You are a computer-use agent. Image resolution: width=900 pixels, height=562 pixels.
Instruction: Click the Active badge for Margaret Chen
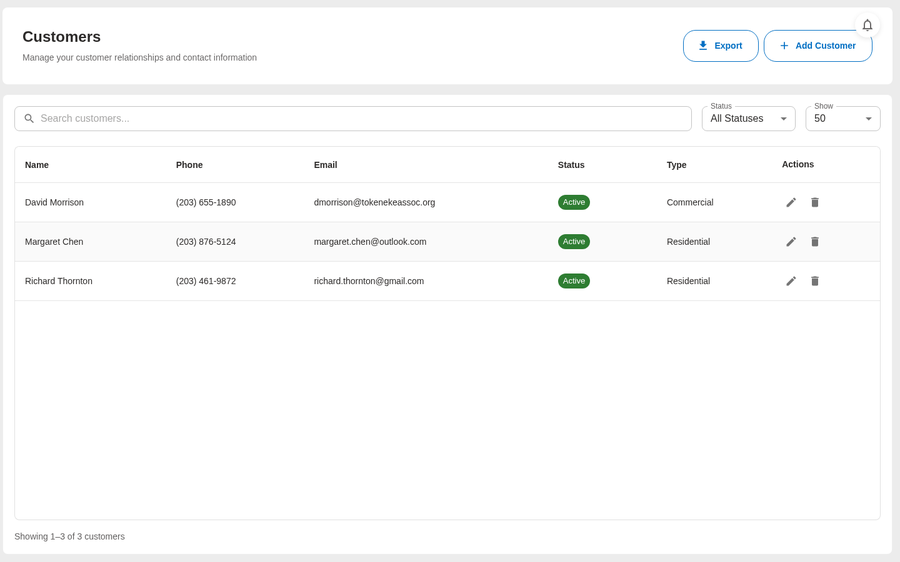pos(573,242)
